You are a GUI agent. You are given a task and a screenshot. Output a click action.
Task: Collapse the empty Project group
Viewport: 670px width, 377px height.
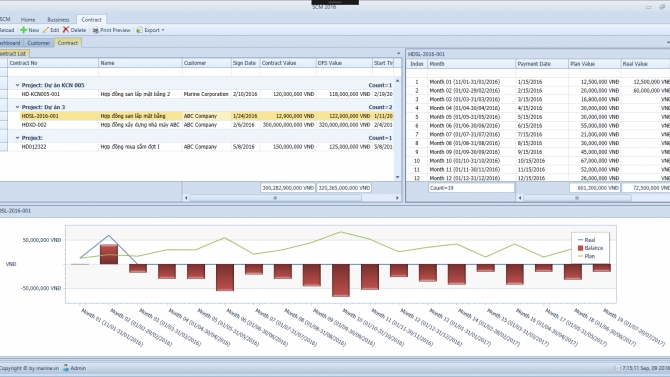coord(18,138)
